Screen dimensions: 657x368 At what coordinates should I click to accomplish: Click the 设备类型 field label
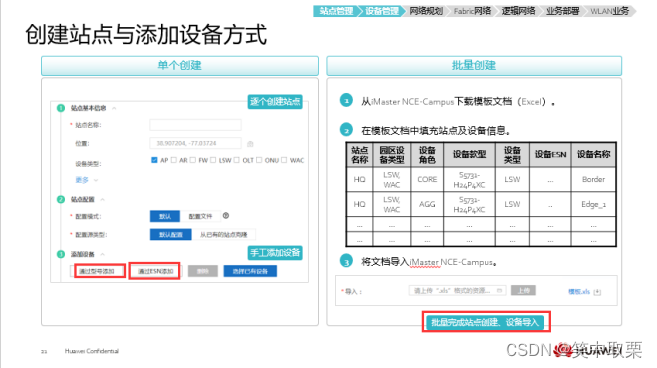pos(88,163)
